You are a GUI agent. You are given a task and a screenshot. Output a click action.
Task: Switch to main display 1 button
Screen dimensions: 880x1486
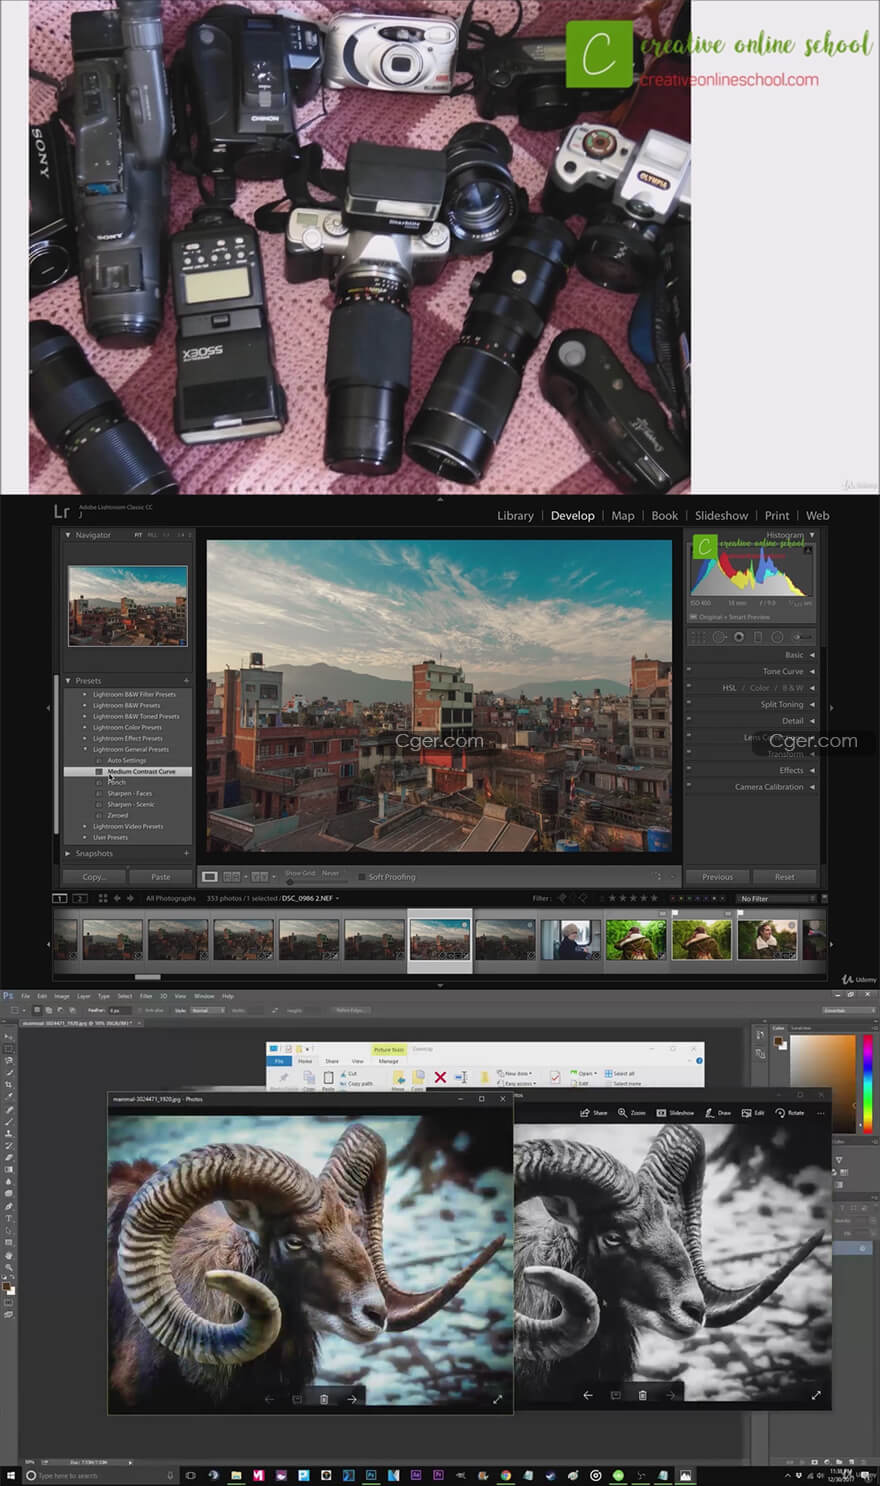point(60,898)
